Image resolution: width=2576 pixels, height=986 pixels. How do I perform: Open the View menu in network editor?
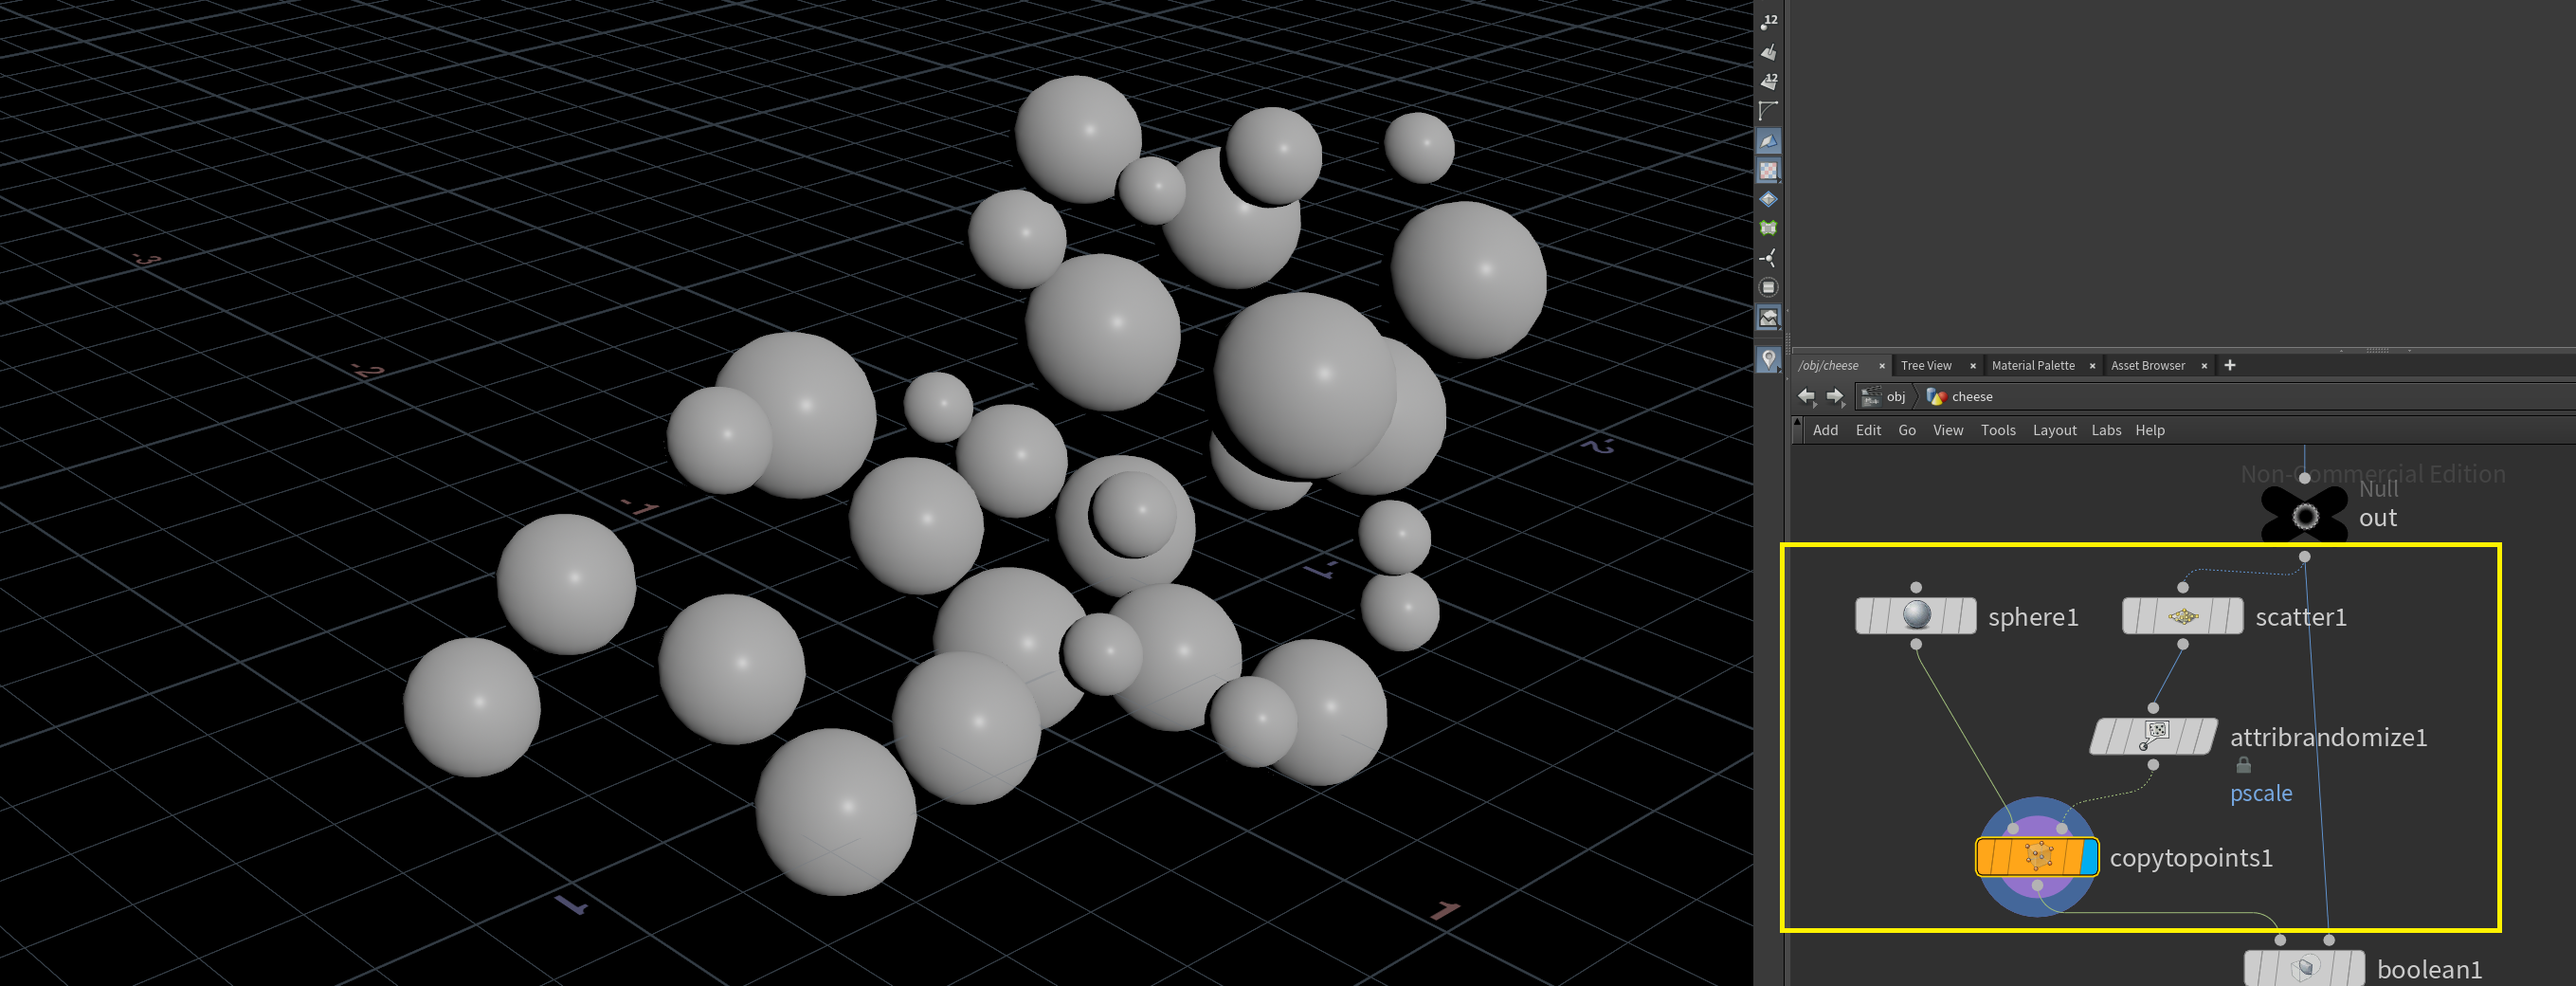1947,430
